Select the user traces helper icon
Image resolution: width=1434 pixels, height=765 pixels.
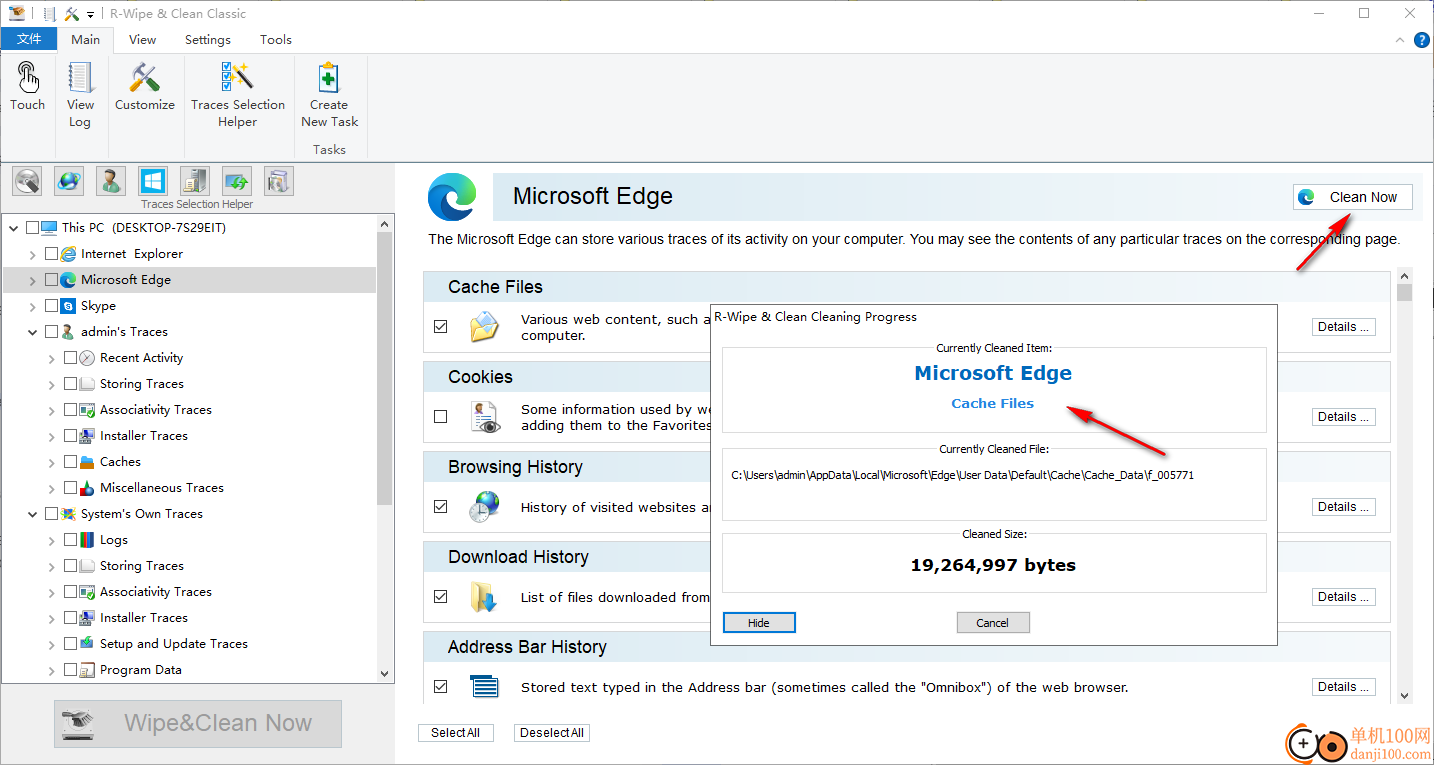pos(111,181)
